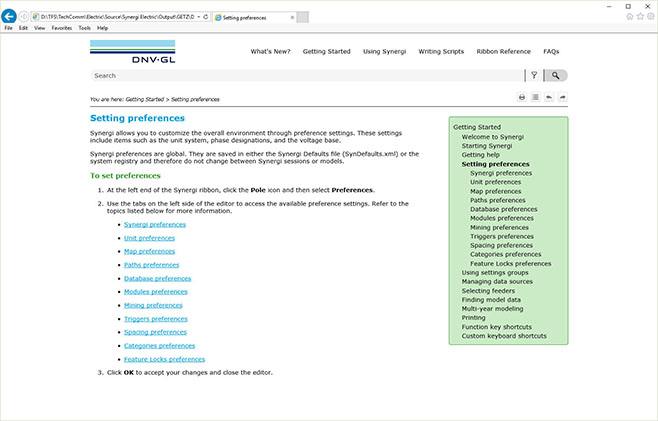658x421 pixels.
Task: Select Selecting feeders in side menu
Action: coord(488,291)
